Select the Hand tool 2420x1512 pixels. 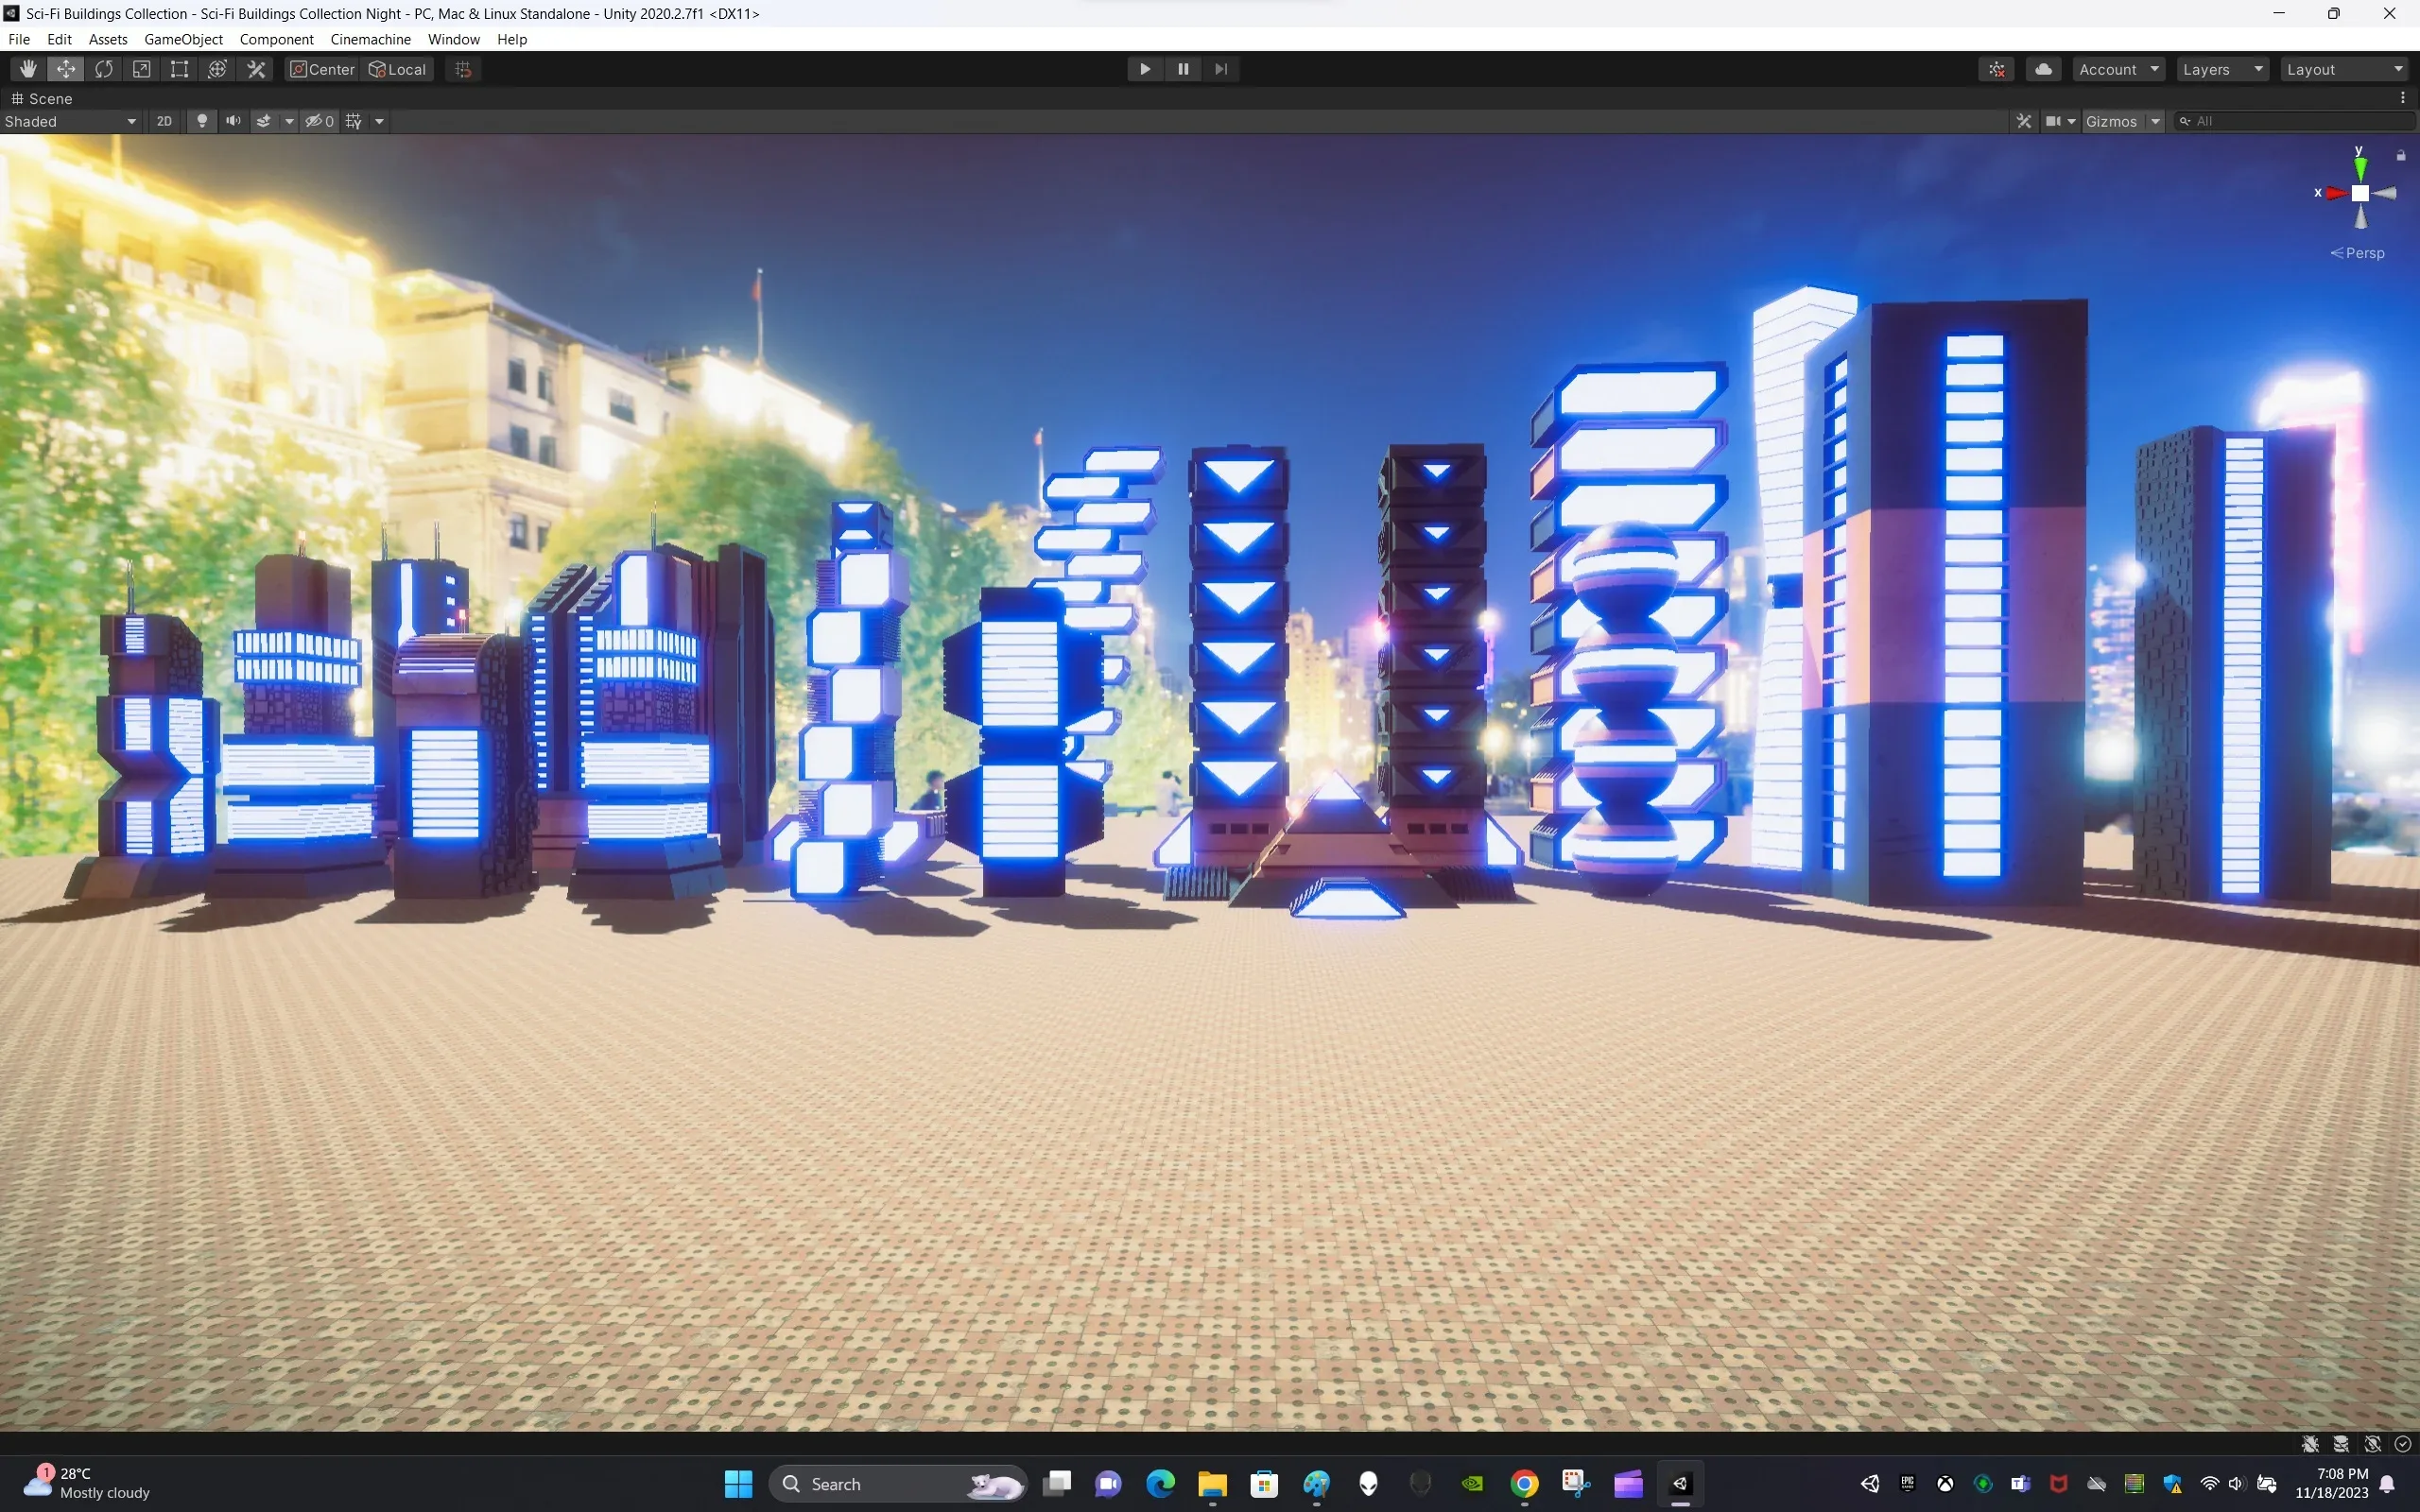[28, 69]
